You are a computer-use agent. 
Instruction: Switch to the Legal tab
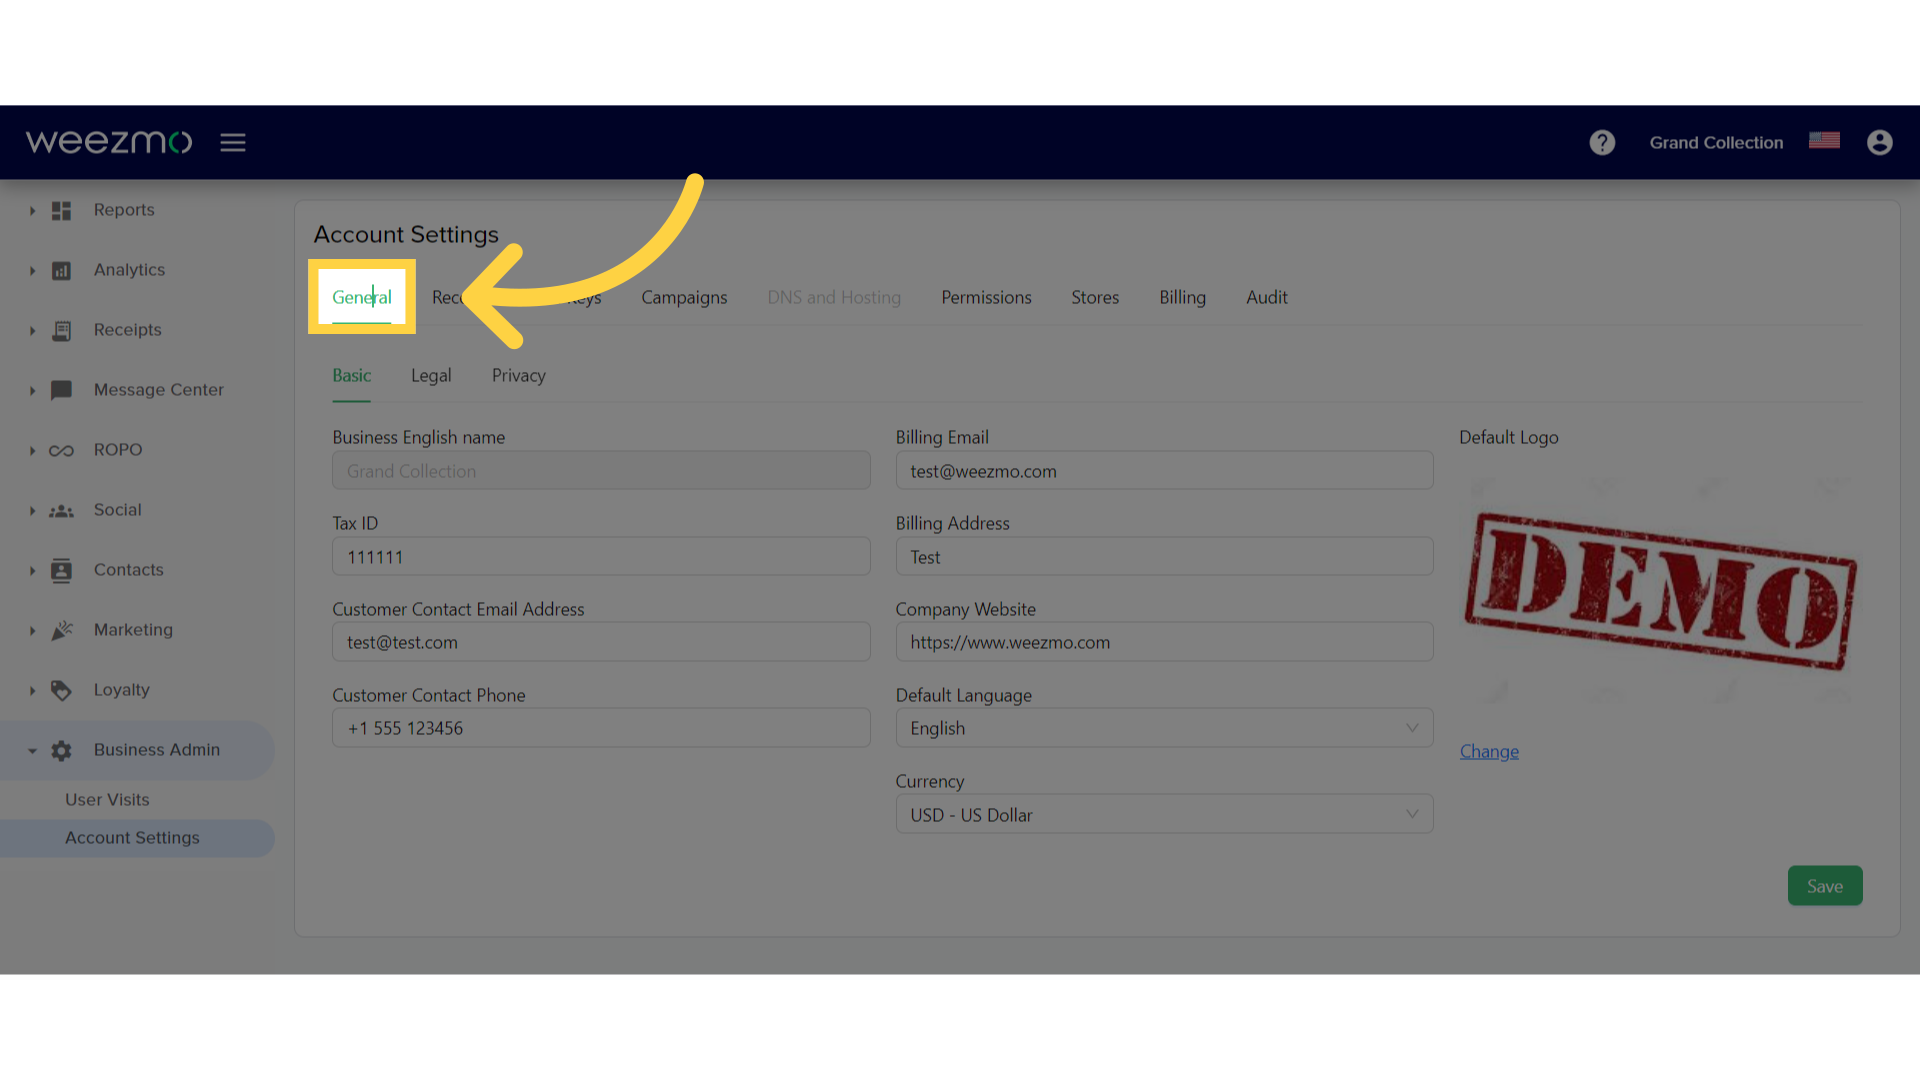pyautogui.click(x=431, y=375)
